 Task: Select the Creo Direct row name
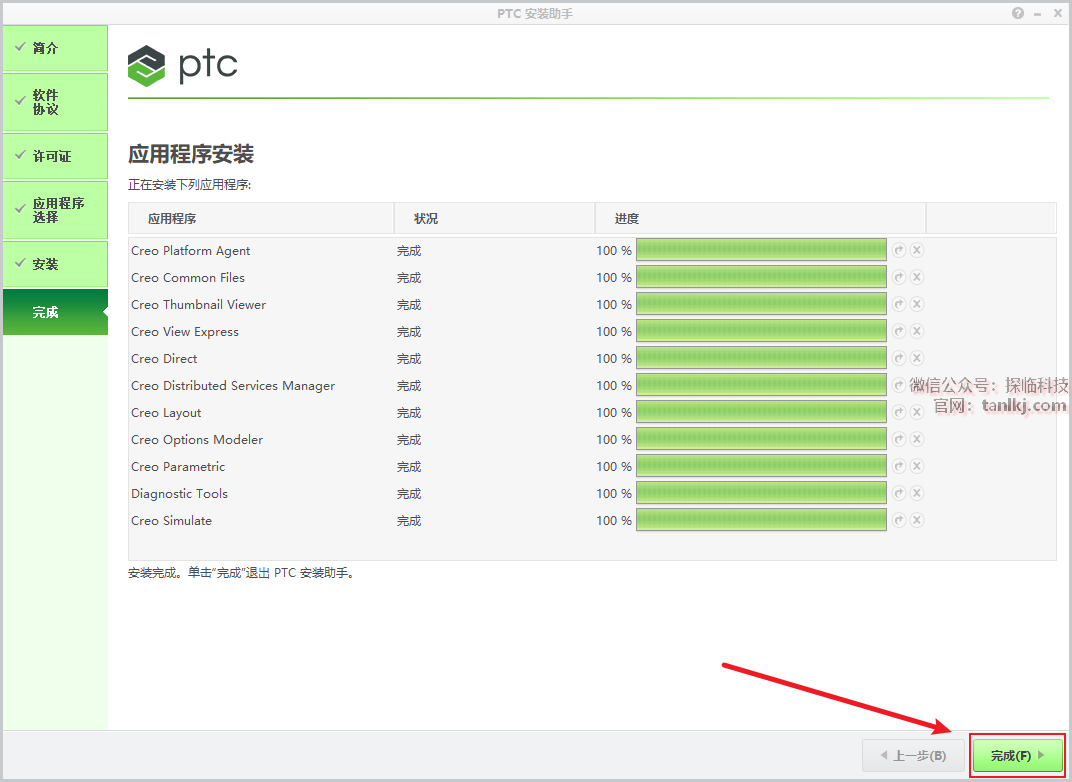coord(164,358)
